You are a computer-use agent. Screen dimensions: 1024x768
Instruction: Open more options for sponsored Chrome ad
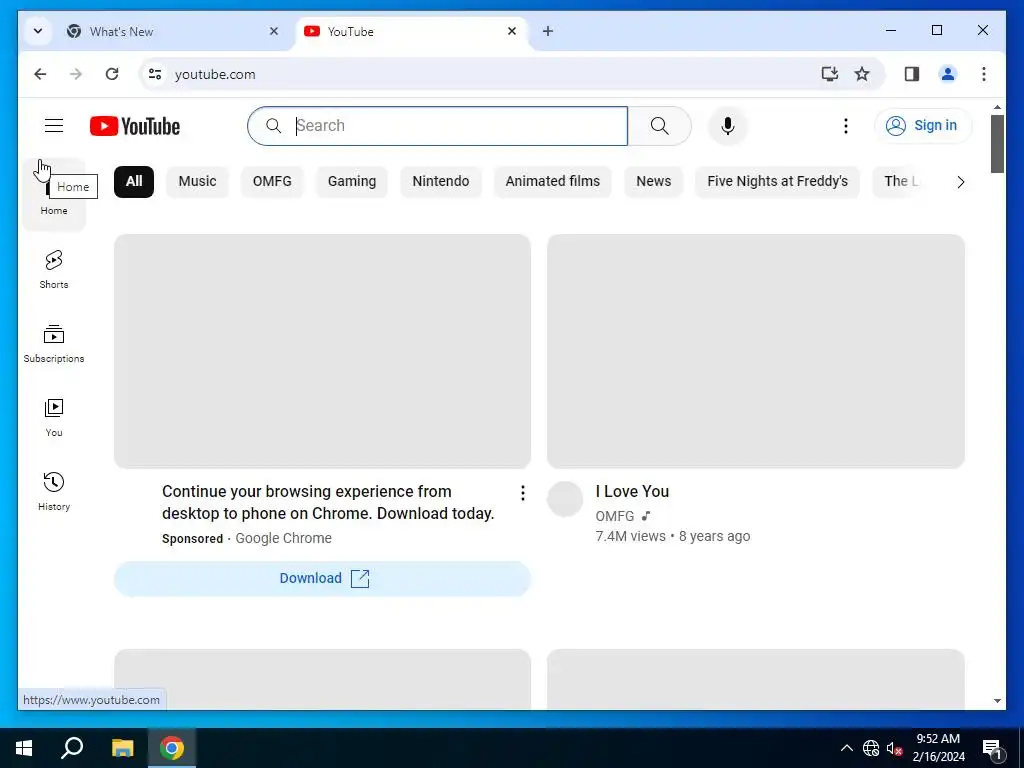click(522, 493)
